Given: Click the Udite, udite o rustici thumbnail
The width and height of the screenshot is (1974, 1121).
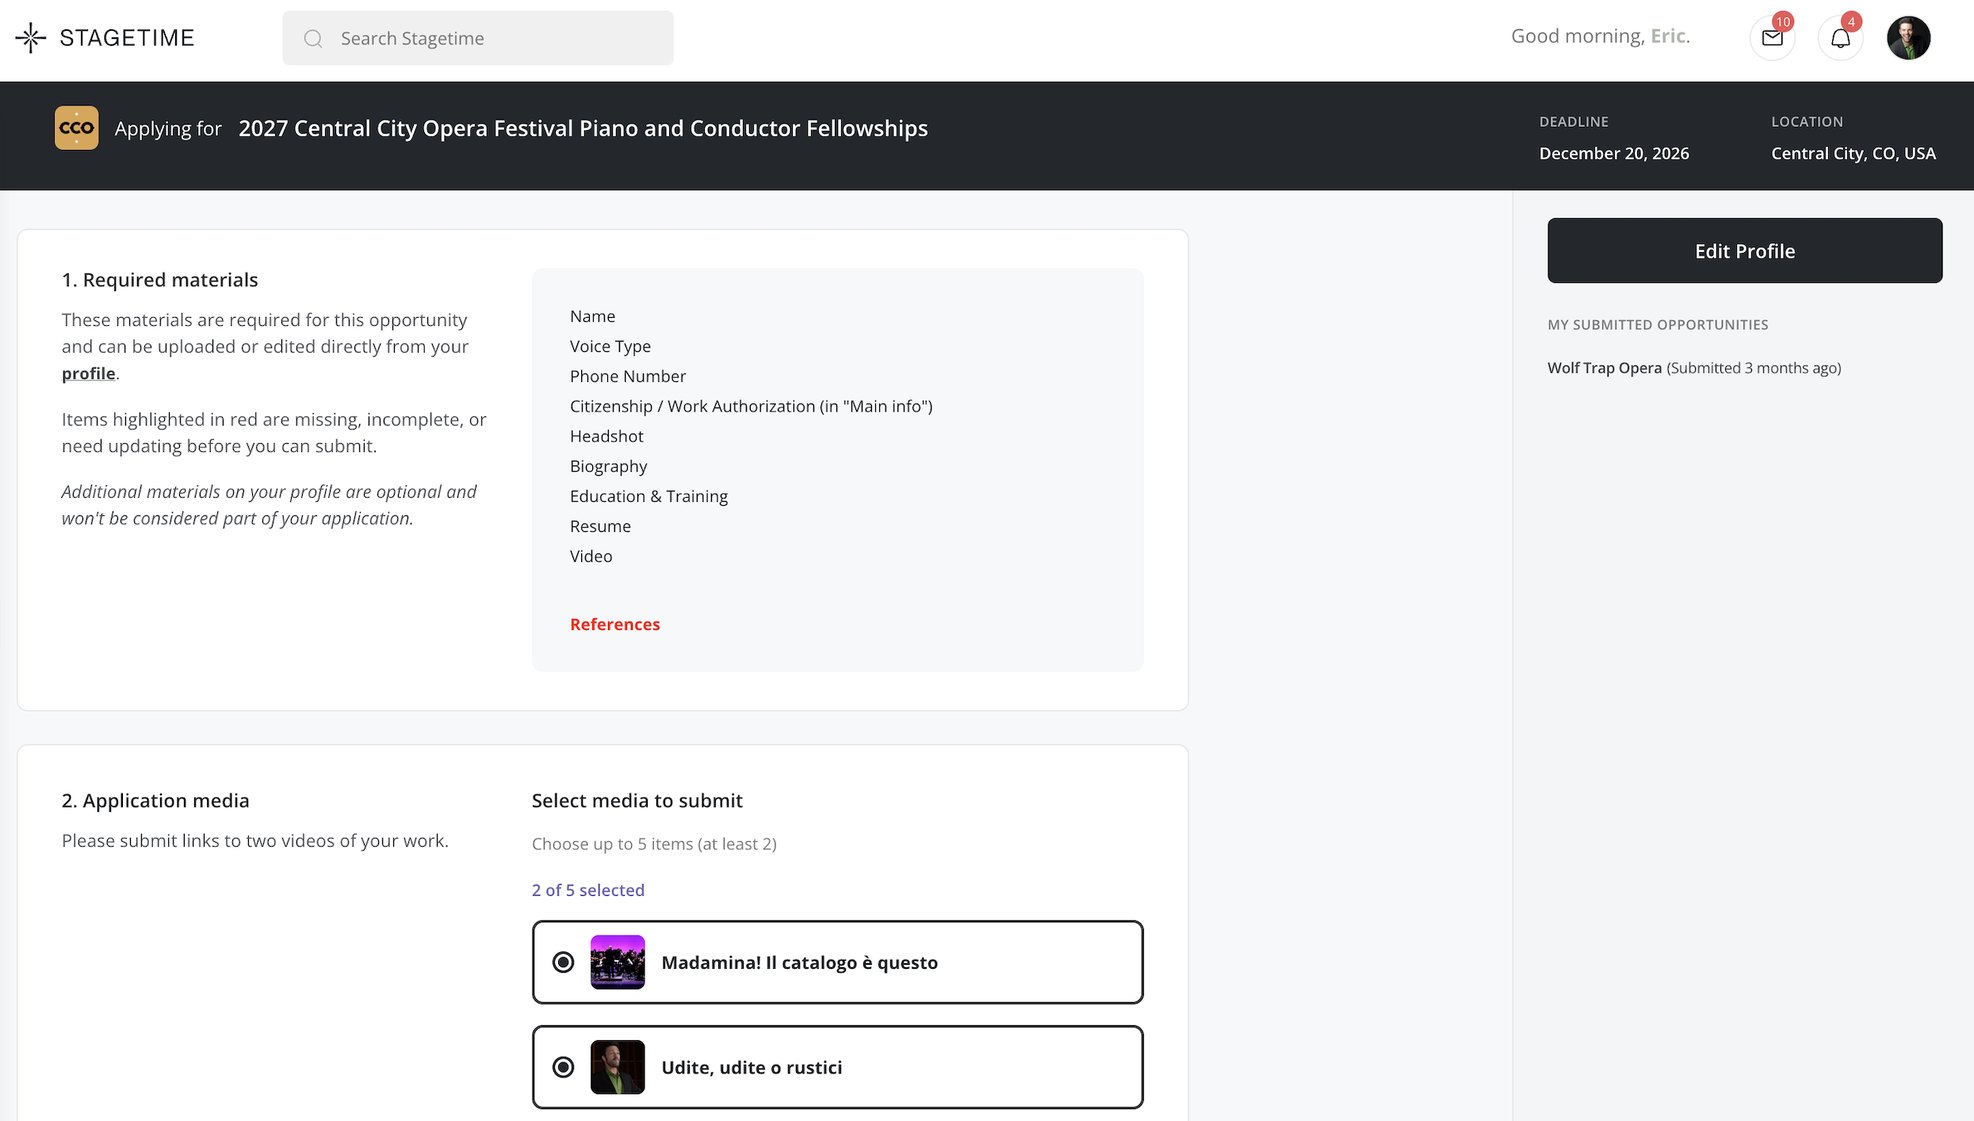Looking at the screenshot, I should (618, 1067).
